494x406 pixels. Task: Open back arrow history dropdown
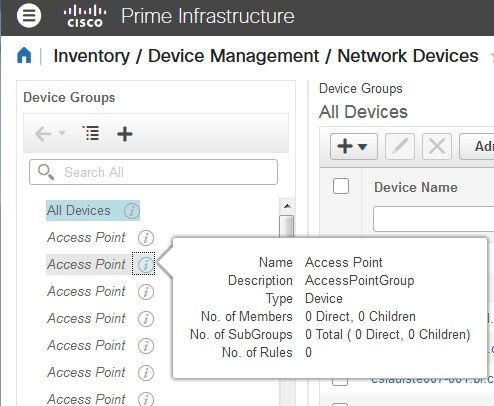(62, 133)
